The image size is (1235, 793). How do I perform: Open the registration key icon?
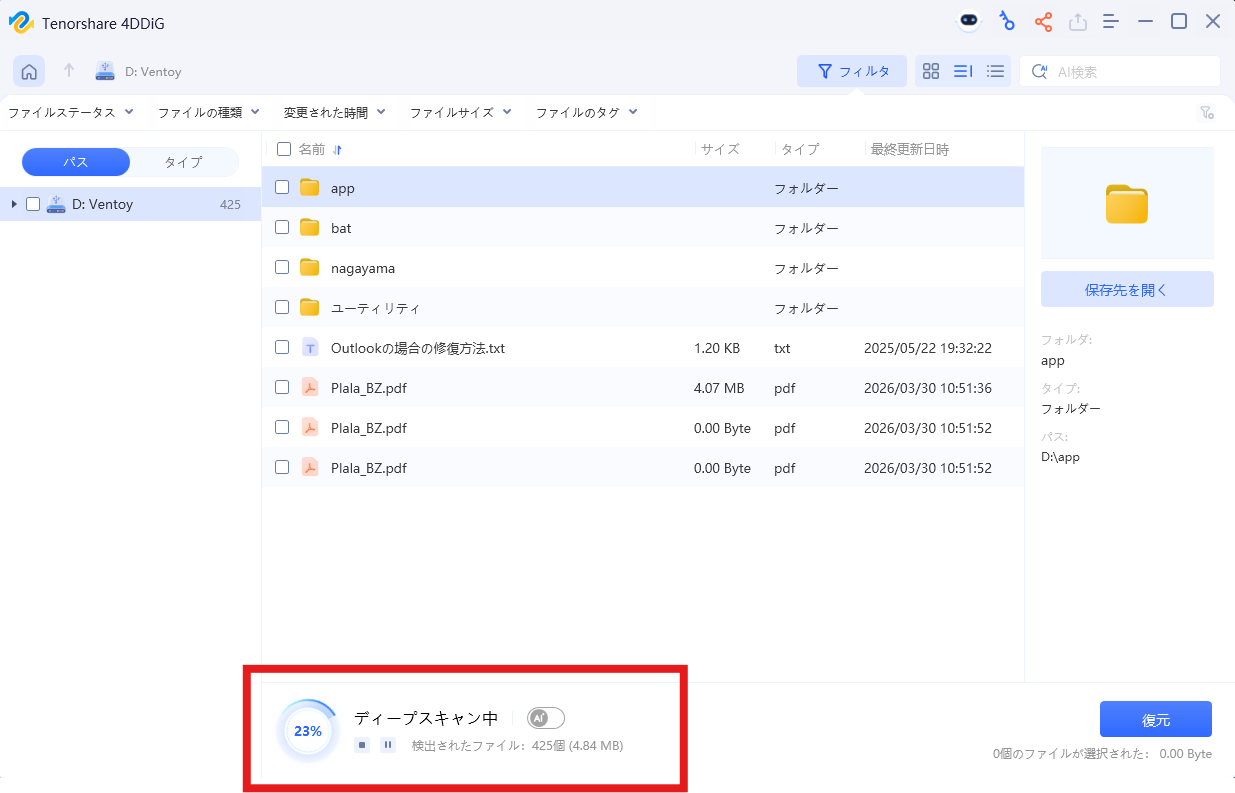pos(1007,21)
